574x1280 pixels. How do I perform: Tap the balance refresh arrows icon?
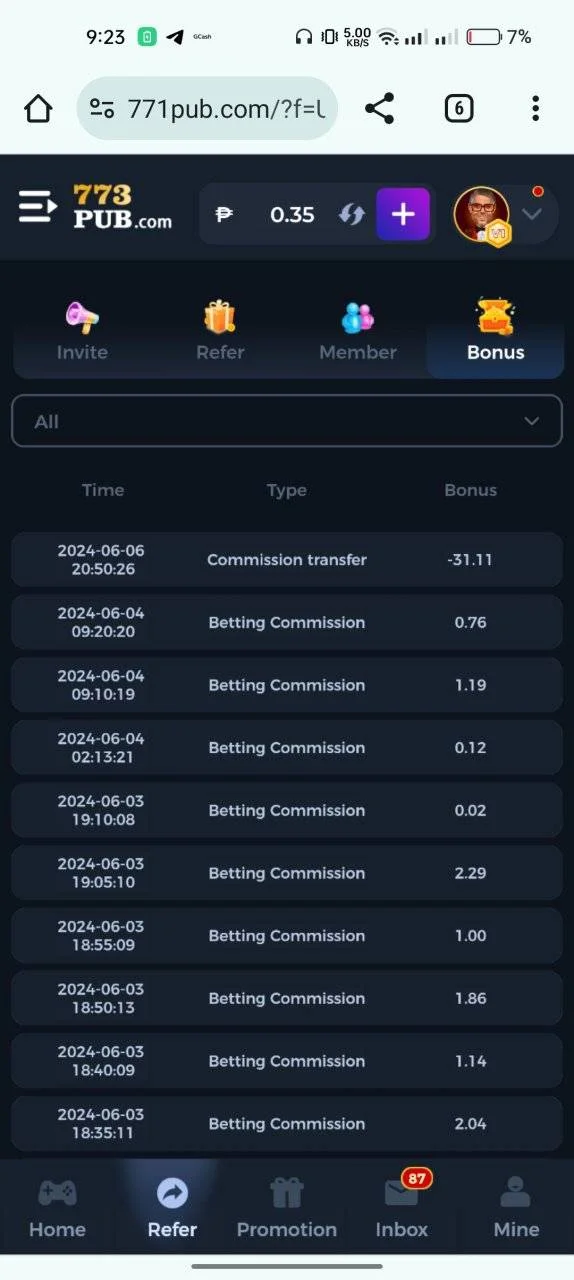coord(351,214)
